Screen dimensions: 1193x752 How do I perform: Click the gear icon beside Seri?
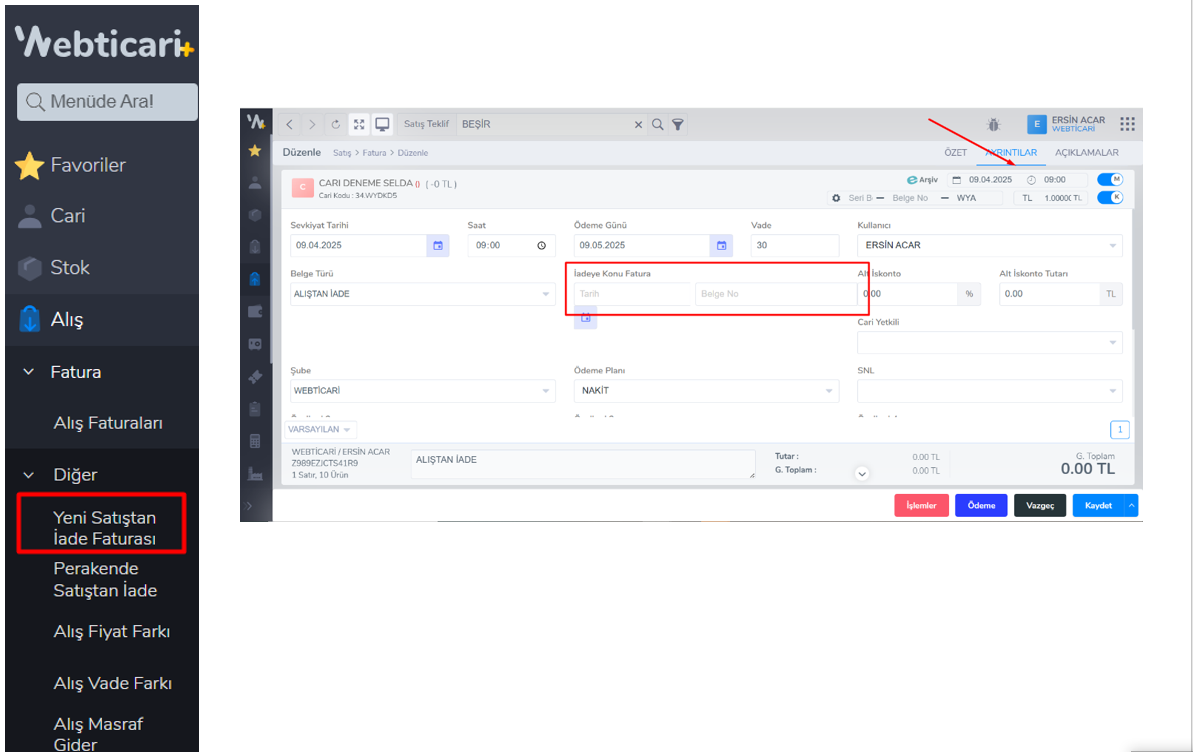click(x=836, y=198)
